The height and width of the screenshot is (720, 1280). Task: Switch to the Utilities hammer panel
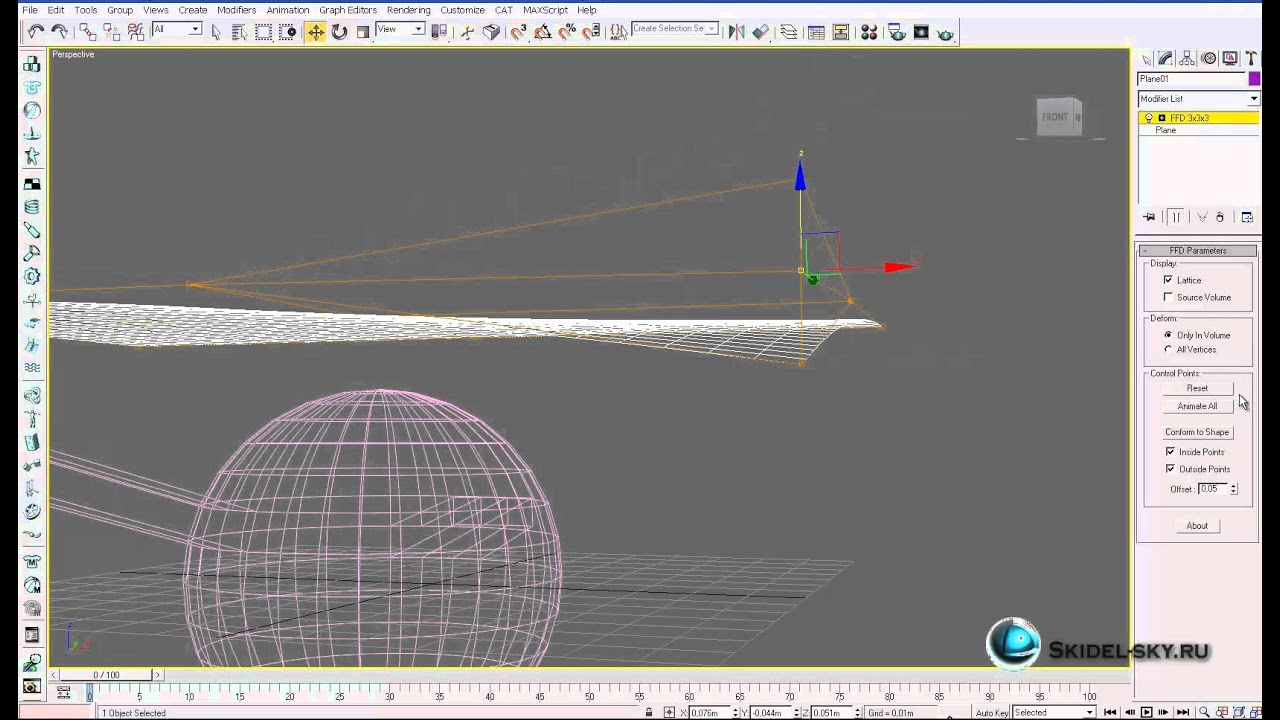(x=1251, y=58)
